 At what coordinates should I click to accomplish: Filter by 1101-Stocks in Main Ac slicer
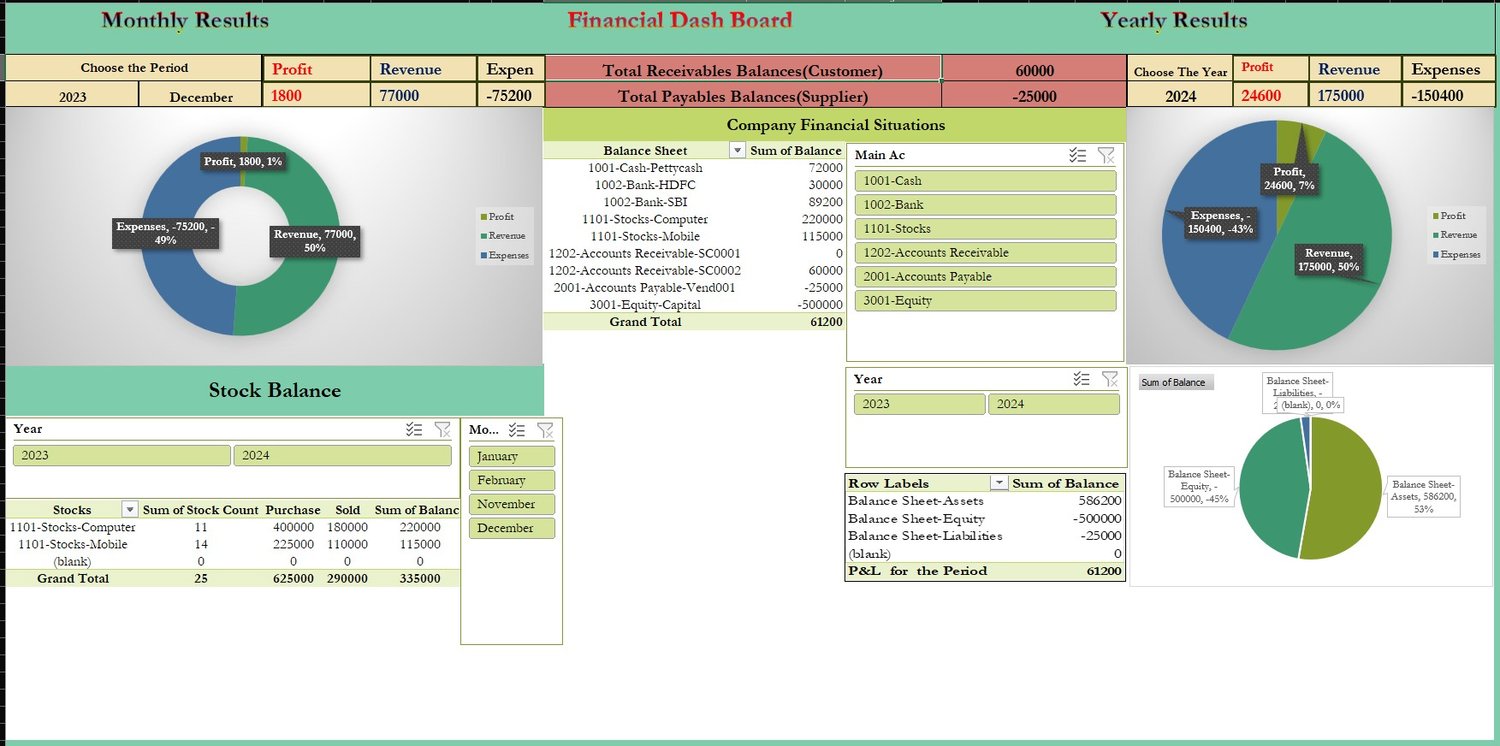point(985,229)
